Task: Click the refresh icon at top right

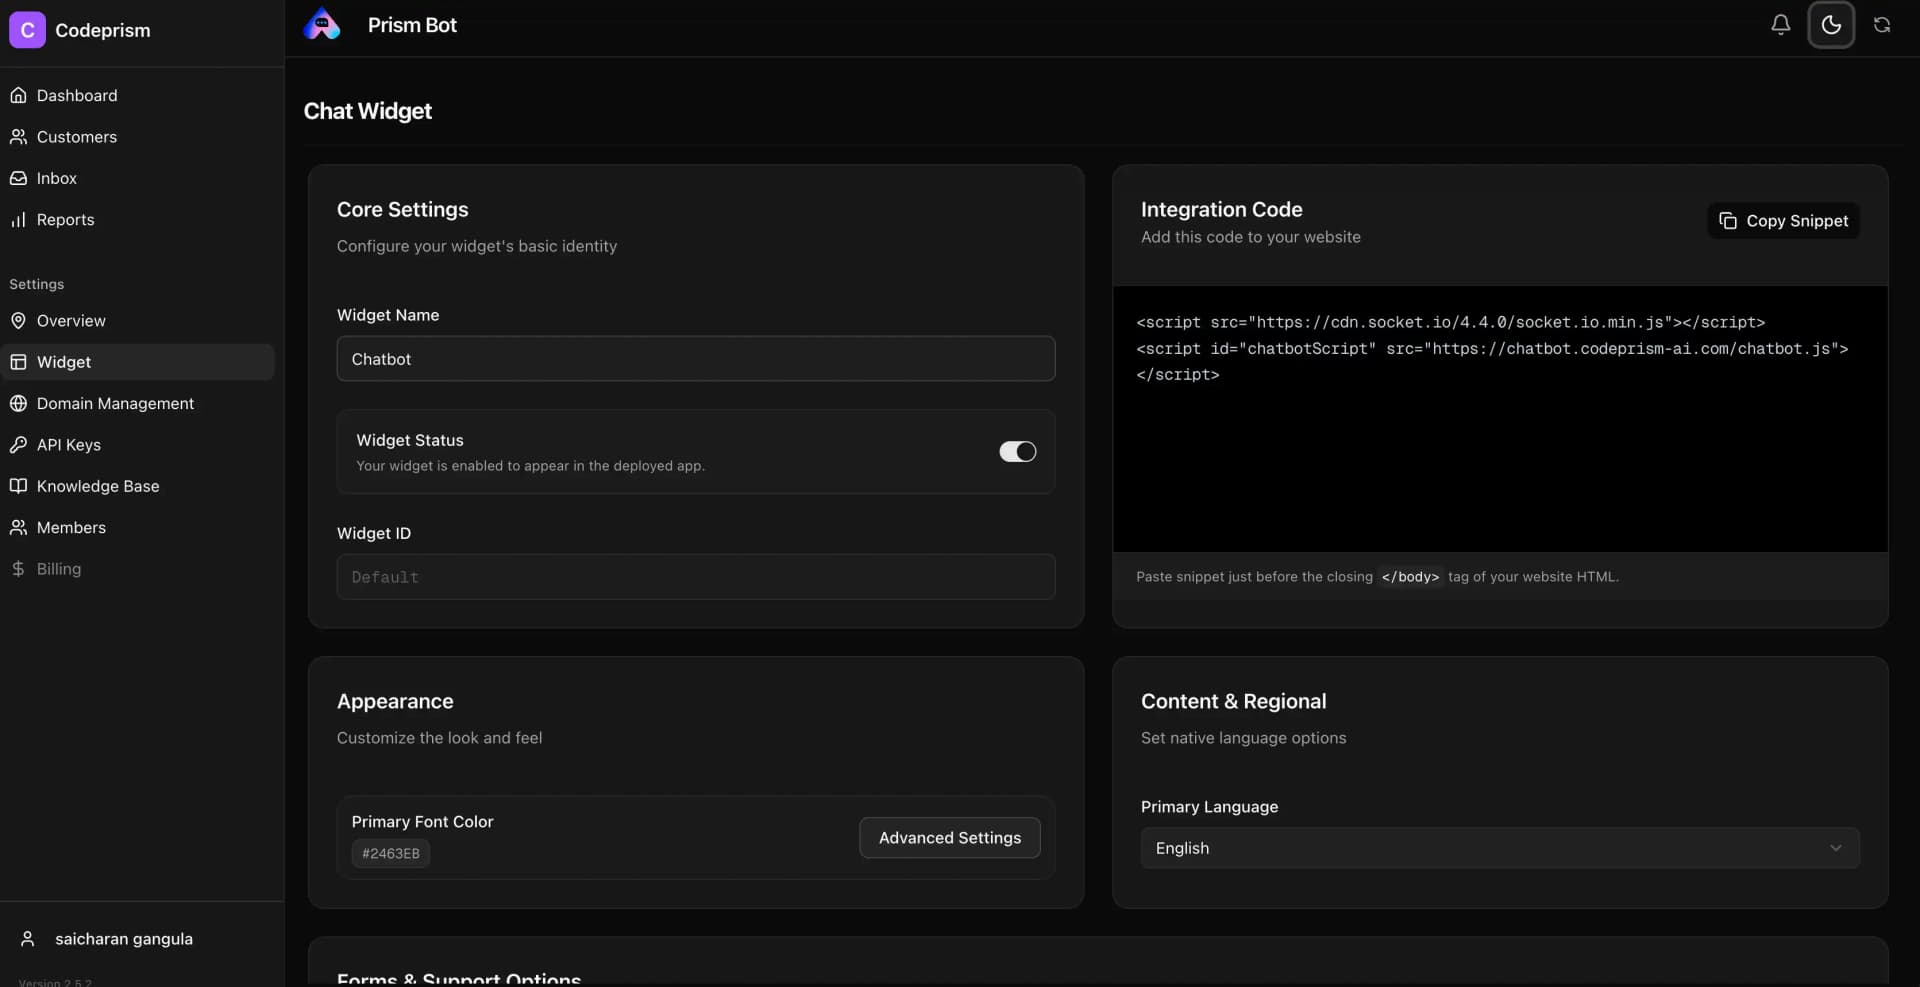Action: [x=1883, y=25]
